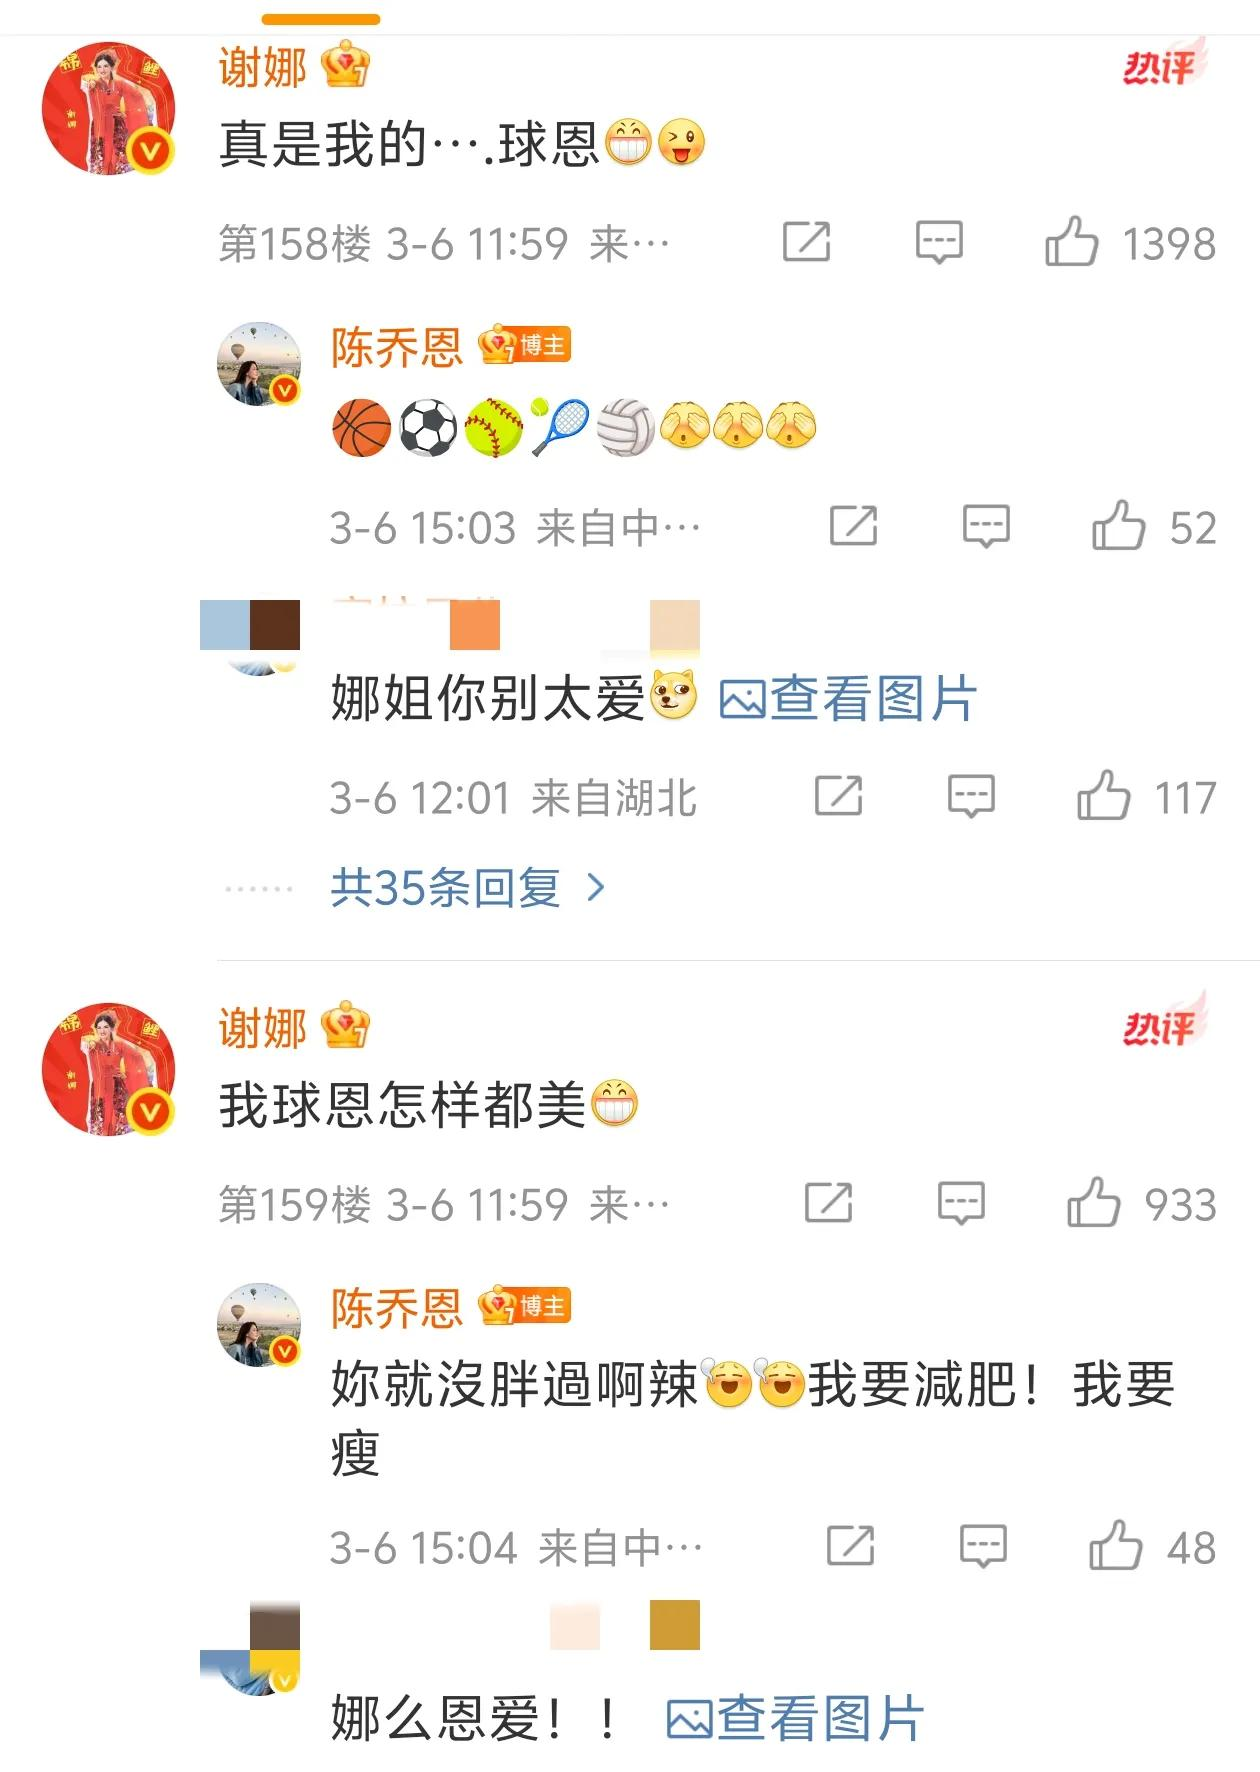
Task: Tap 谢娜 username on the 第159楼 comment
Action: point(263,1028)
